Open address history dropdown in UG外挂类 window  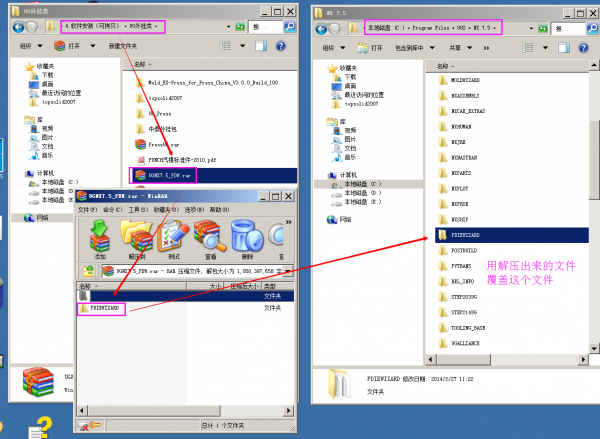tap(228, 27)
